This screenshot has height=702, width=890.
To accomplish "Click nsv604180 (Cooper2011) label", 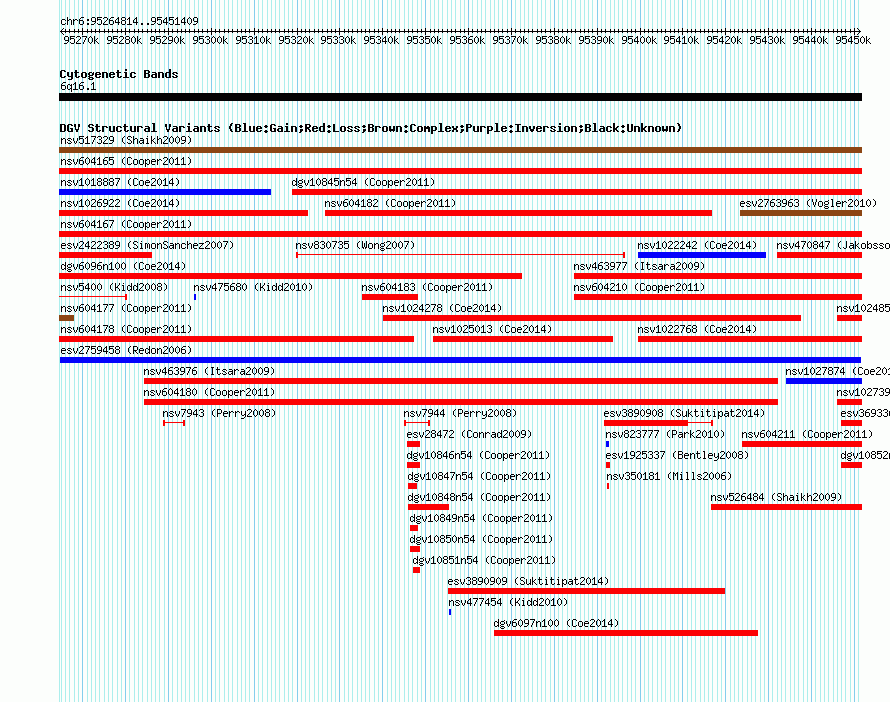I will pos(209,392).
